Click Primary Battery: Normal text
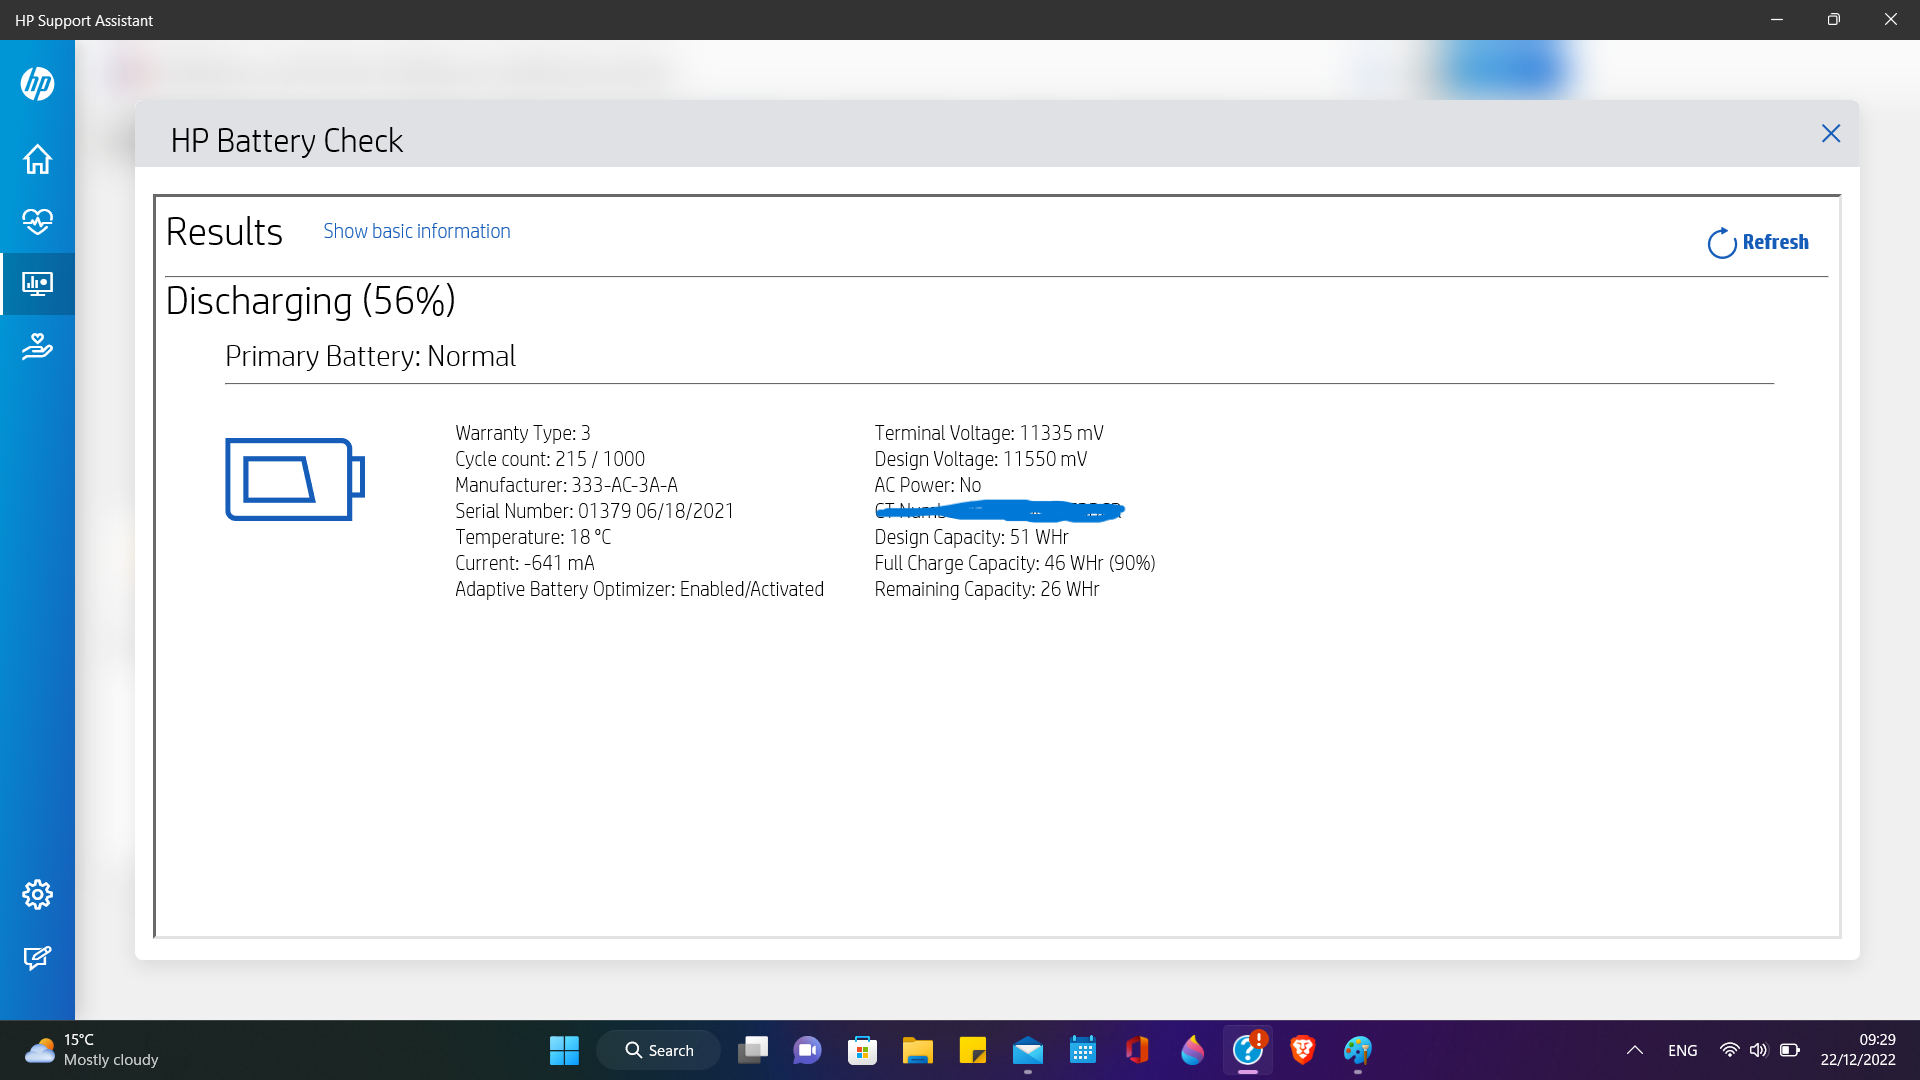 coord(370,356)
